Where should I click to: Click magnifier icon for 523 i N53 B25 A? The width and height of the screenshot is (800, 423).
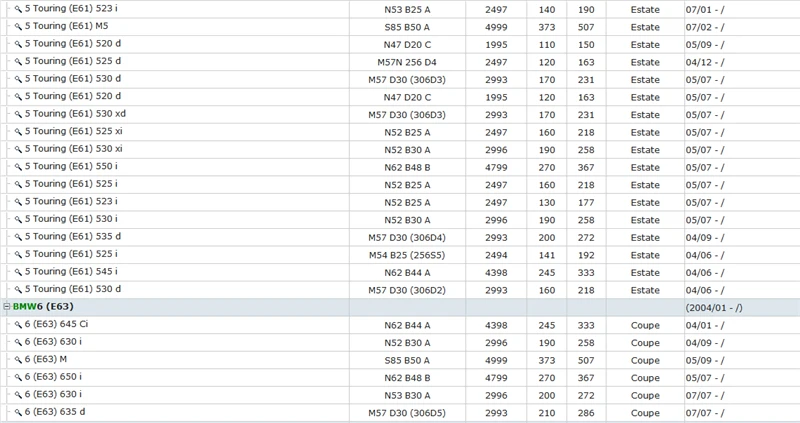pos(18,9)
